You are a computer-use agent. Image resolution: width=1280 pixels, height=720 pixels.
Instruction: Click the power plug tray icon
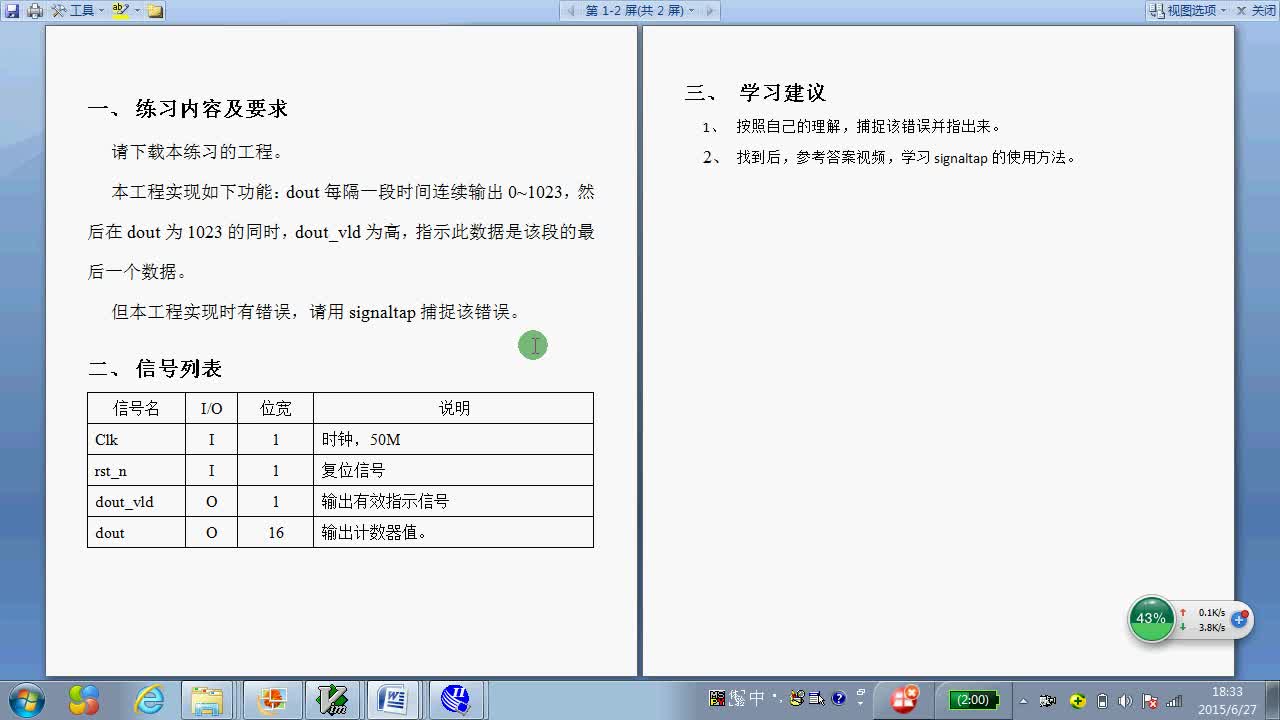pyautogui.click(x=1102, y=700)
